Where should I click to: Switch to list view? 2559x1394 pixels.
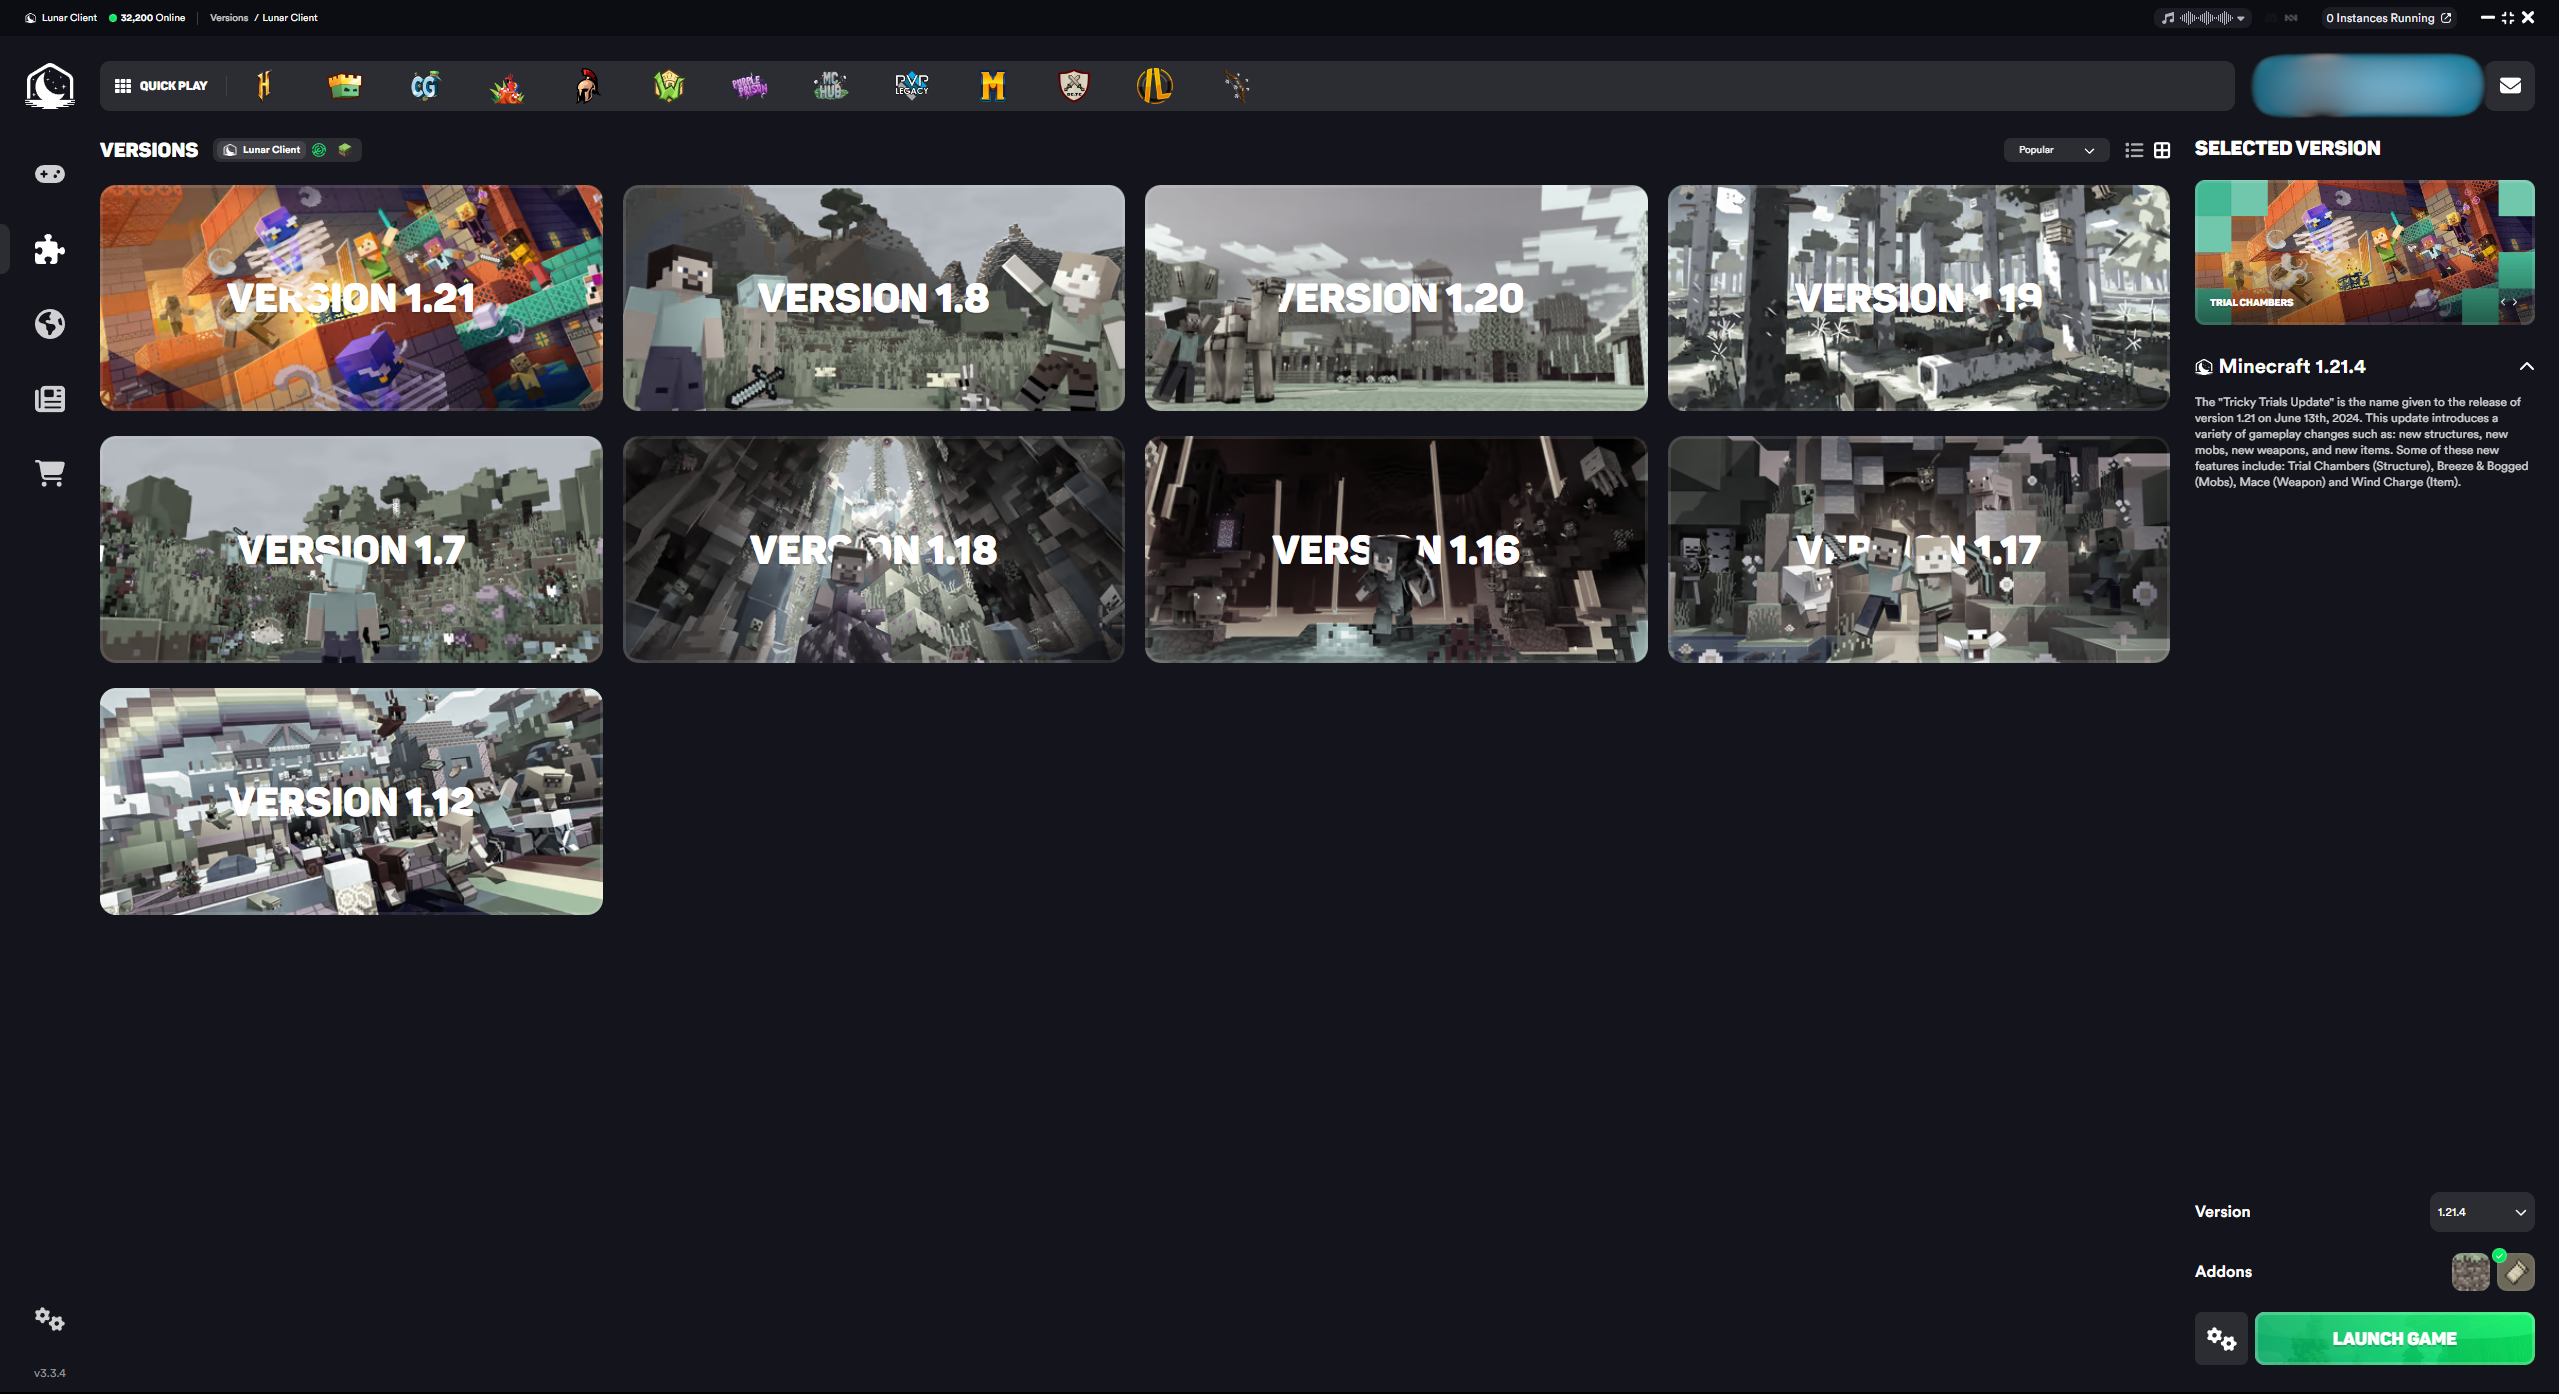[x=2134, y=150]
